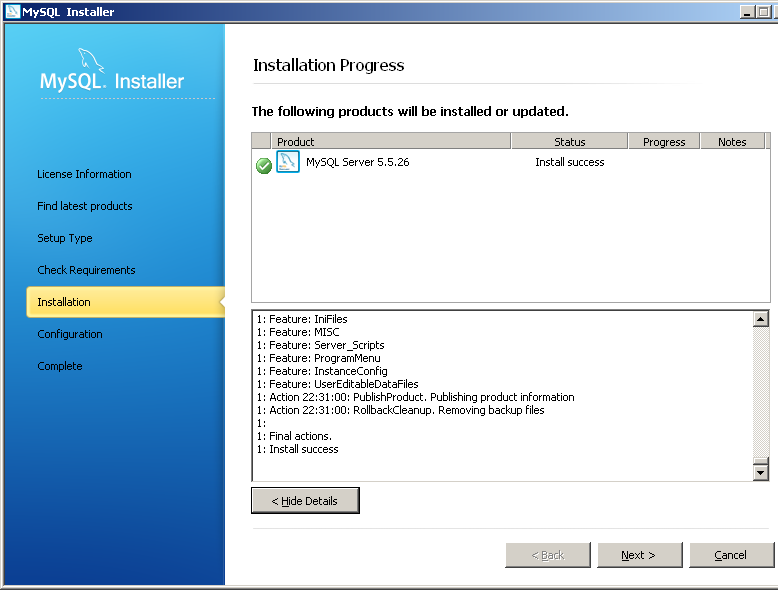This screenshot has height=590, width=778.
Task: Click the log line 'Feature: InstanceConfig'
Action: coord(322,371)
